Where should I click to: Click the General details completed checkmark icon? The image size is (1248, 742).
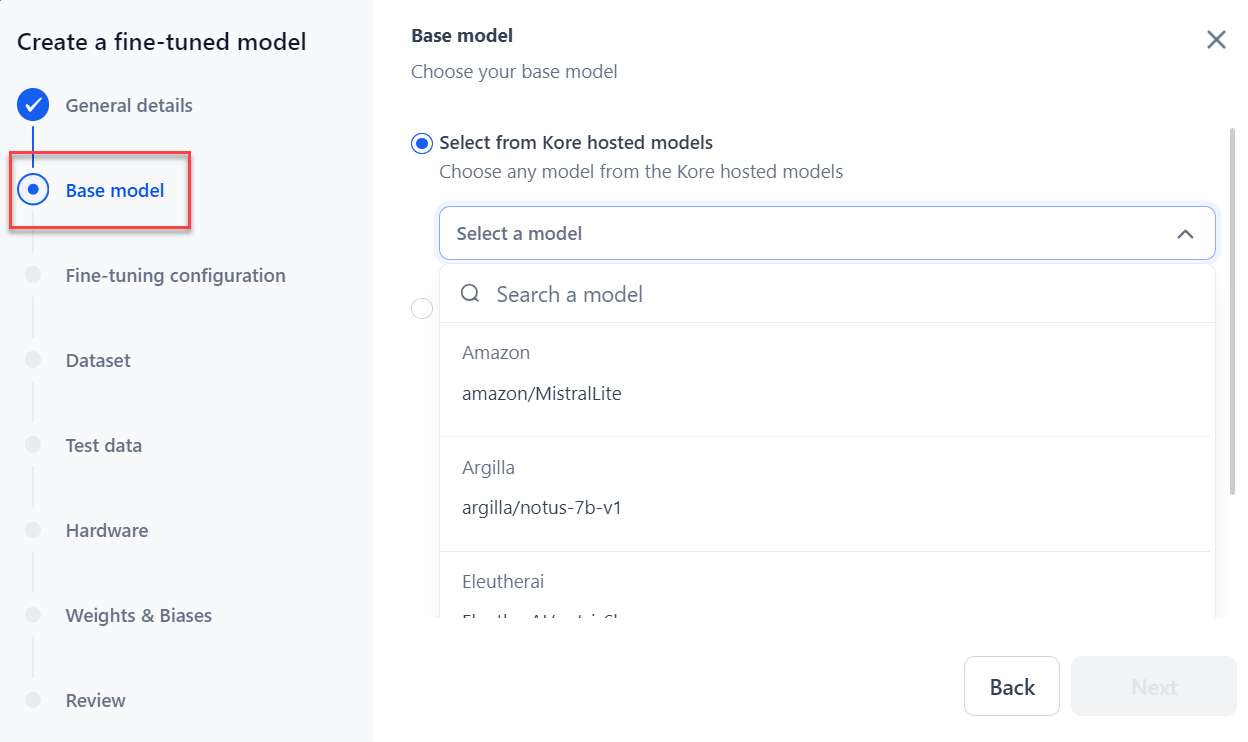(x=33, y=104)
